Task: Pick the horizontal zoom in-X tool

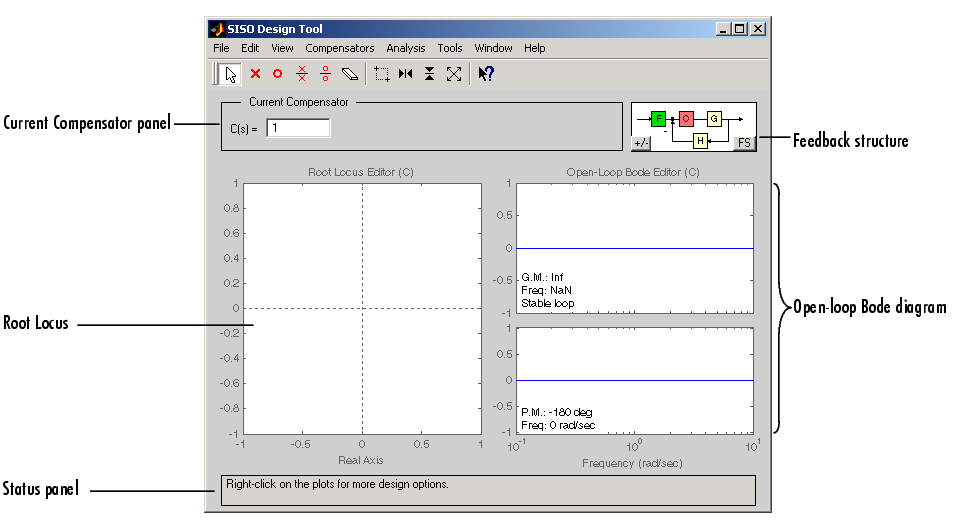Action: click(x=405, y=74)
